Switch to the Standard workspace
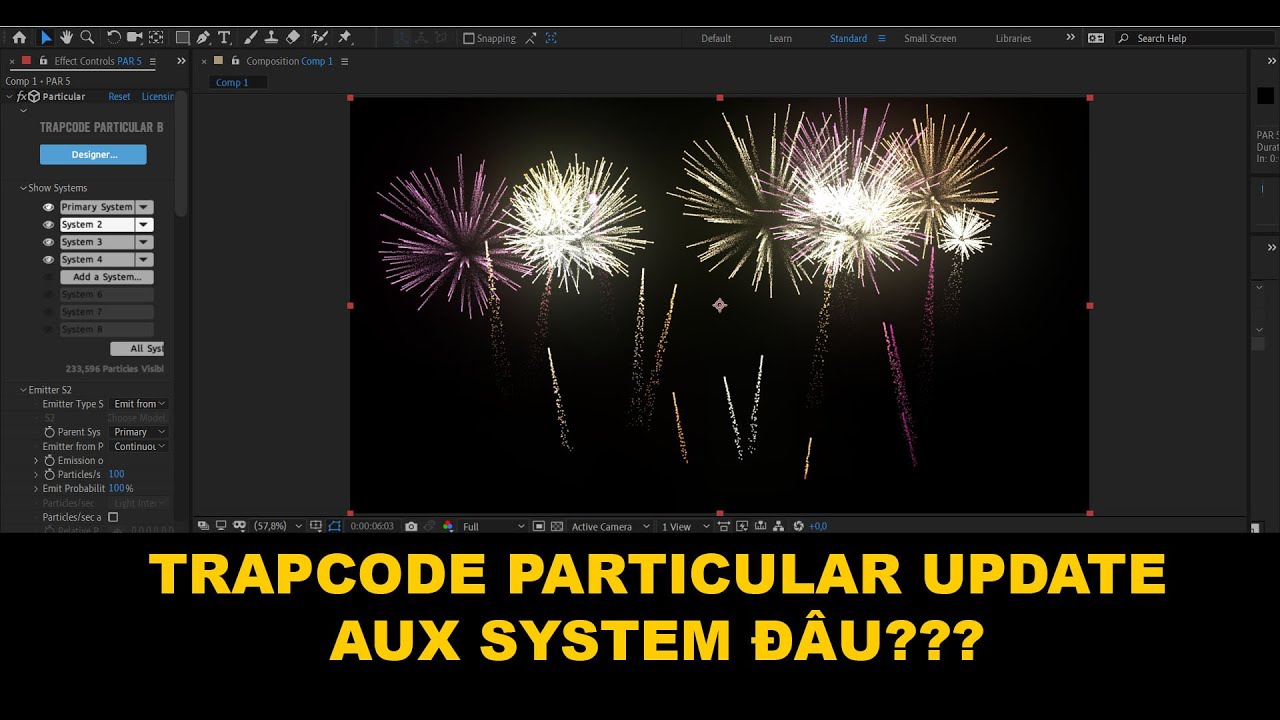The width and height of the screenshot is (1280, 720). pos(848,39)
